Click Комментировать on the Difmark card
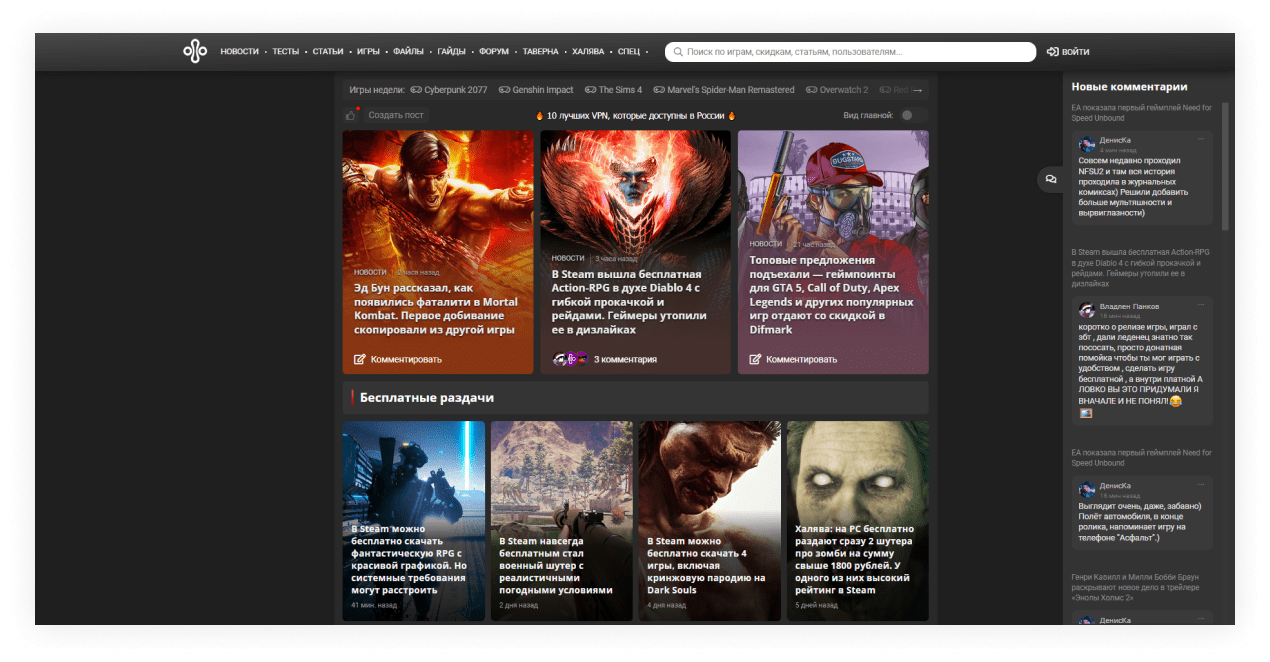Image resolution: width=1270 pixels, height=662 pixels. 802,359
